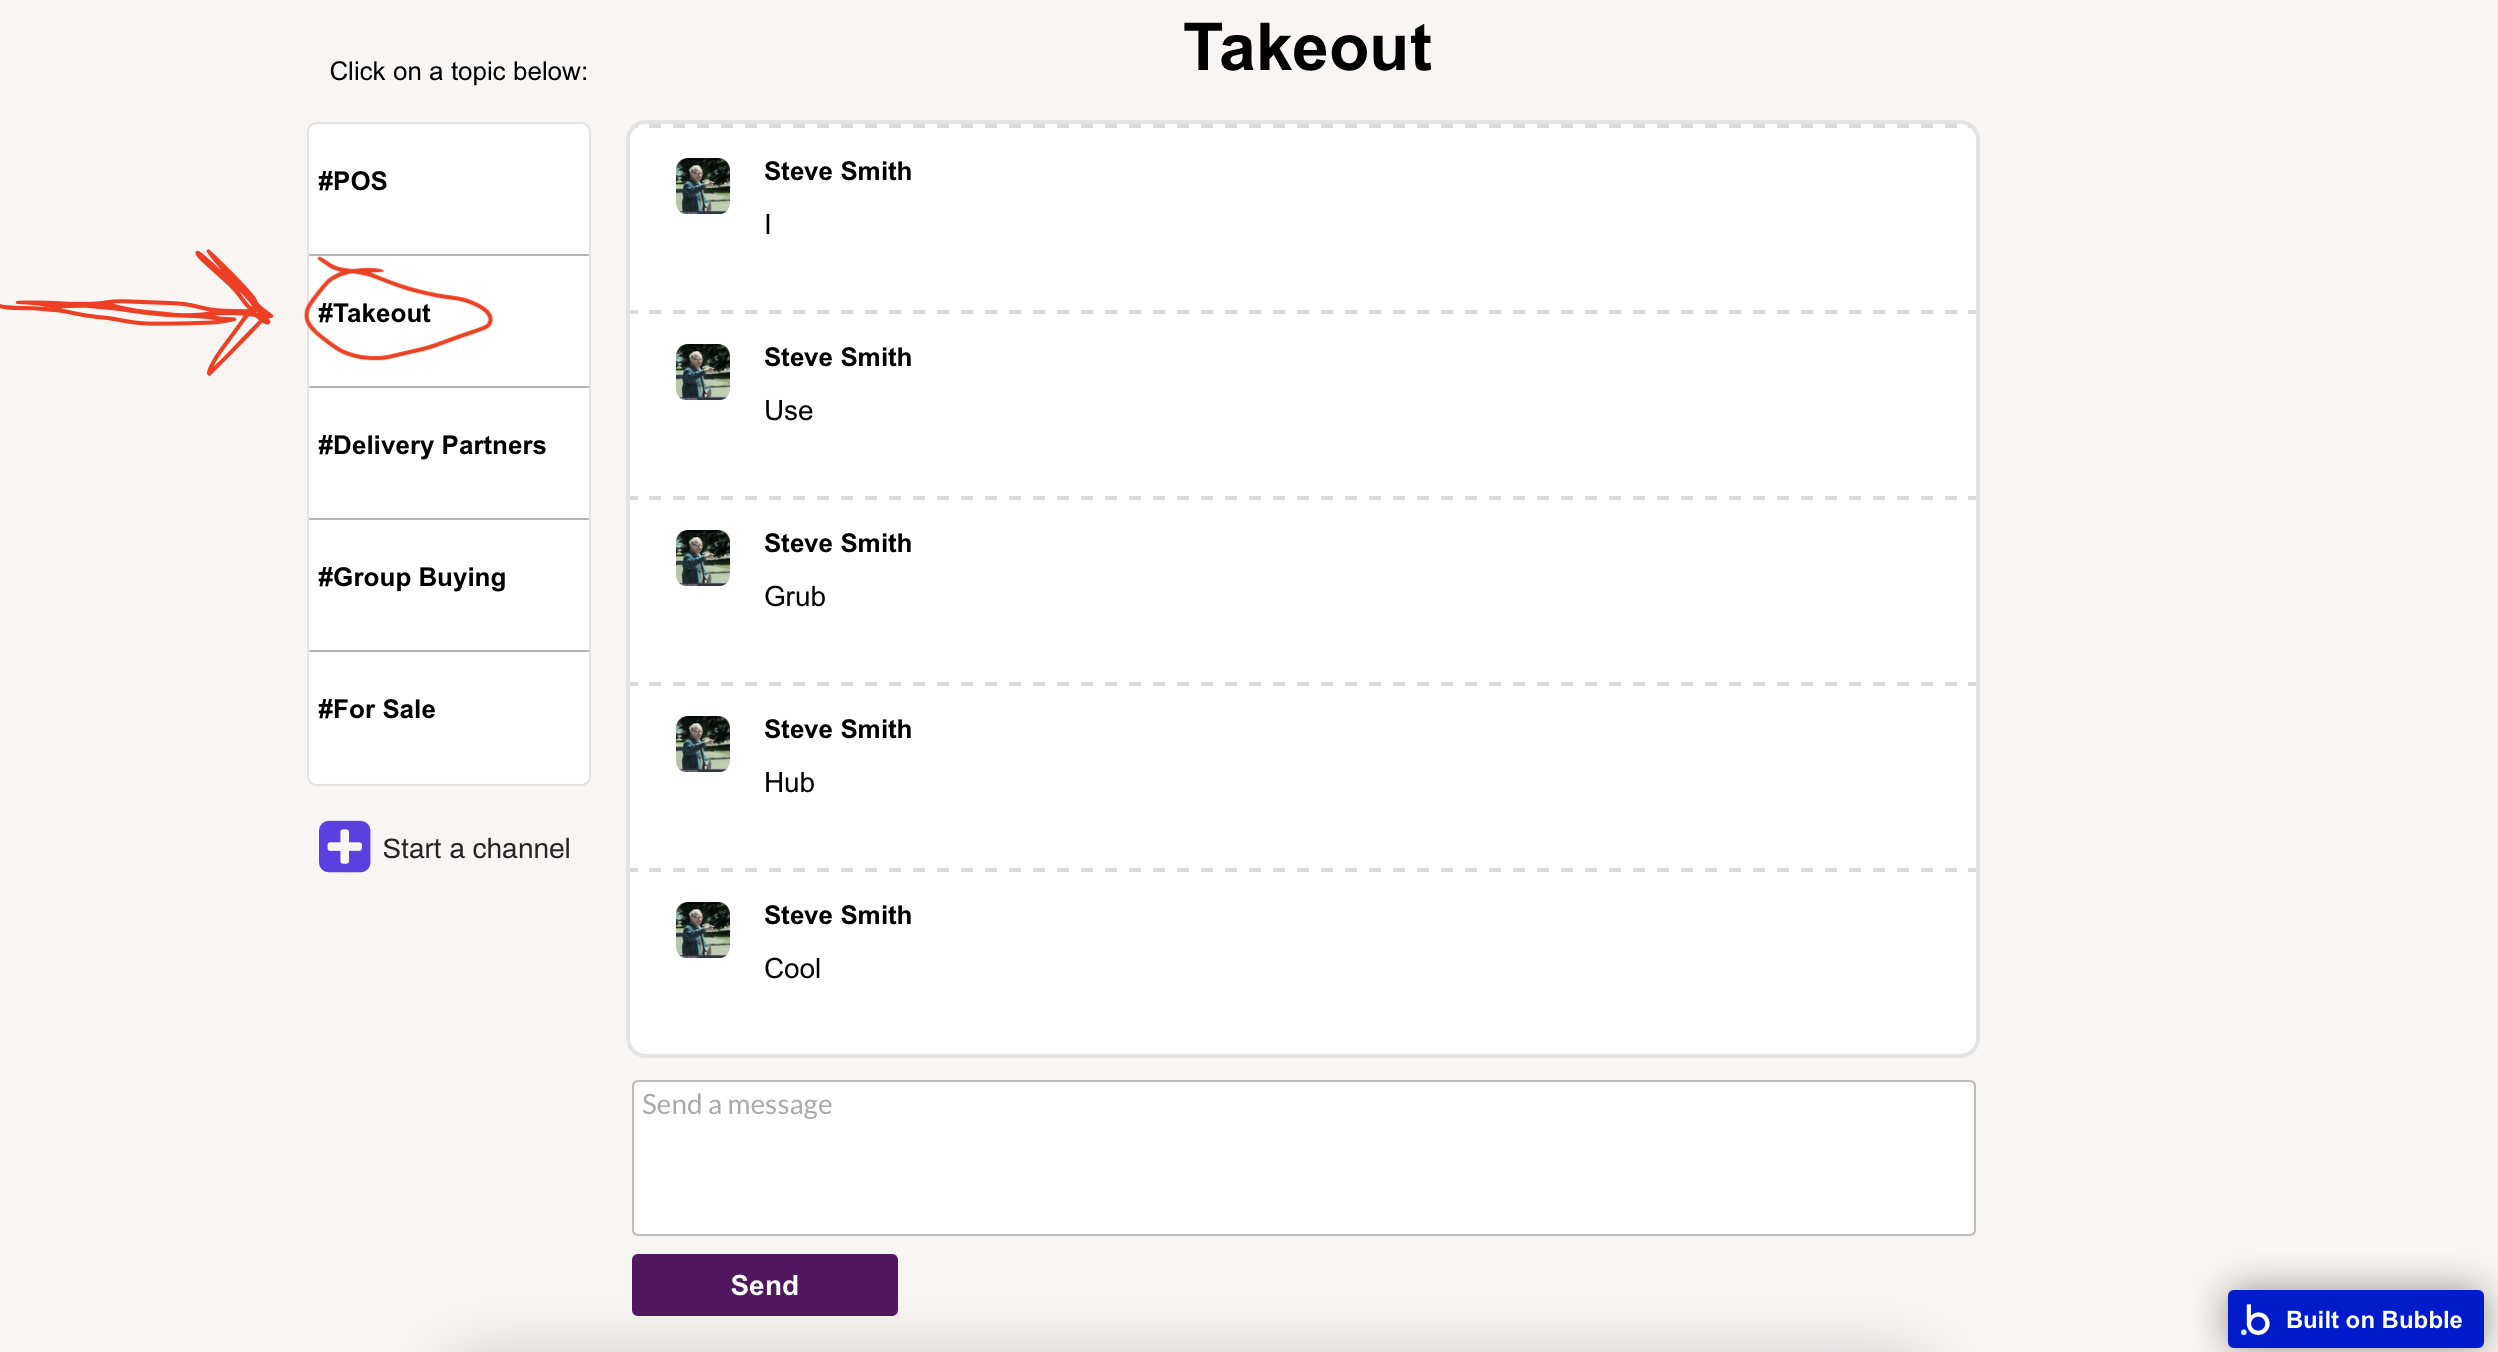This screenshot has width=2498, height=1352.
Task: Click the avatar beside the 'Grub' message
Action: pyautogui.click(x=703, y=558)
